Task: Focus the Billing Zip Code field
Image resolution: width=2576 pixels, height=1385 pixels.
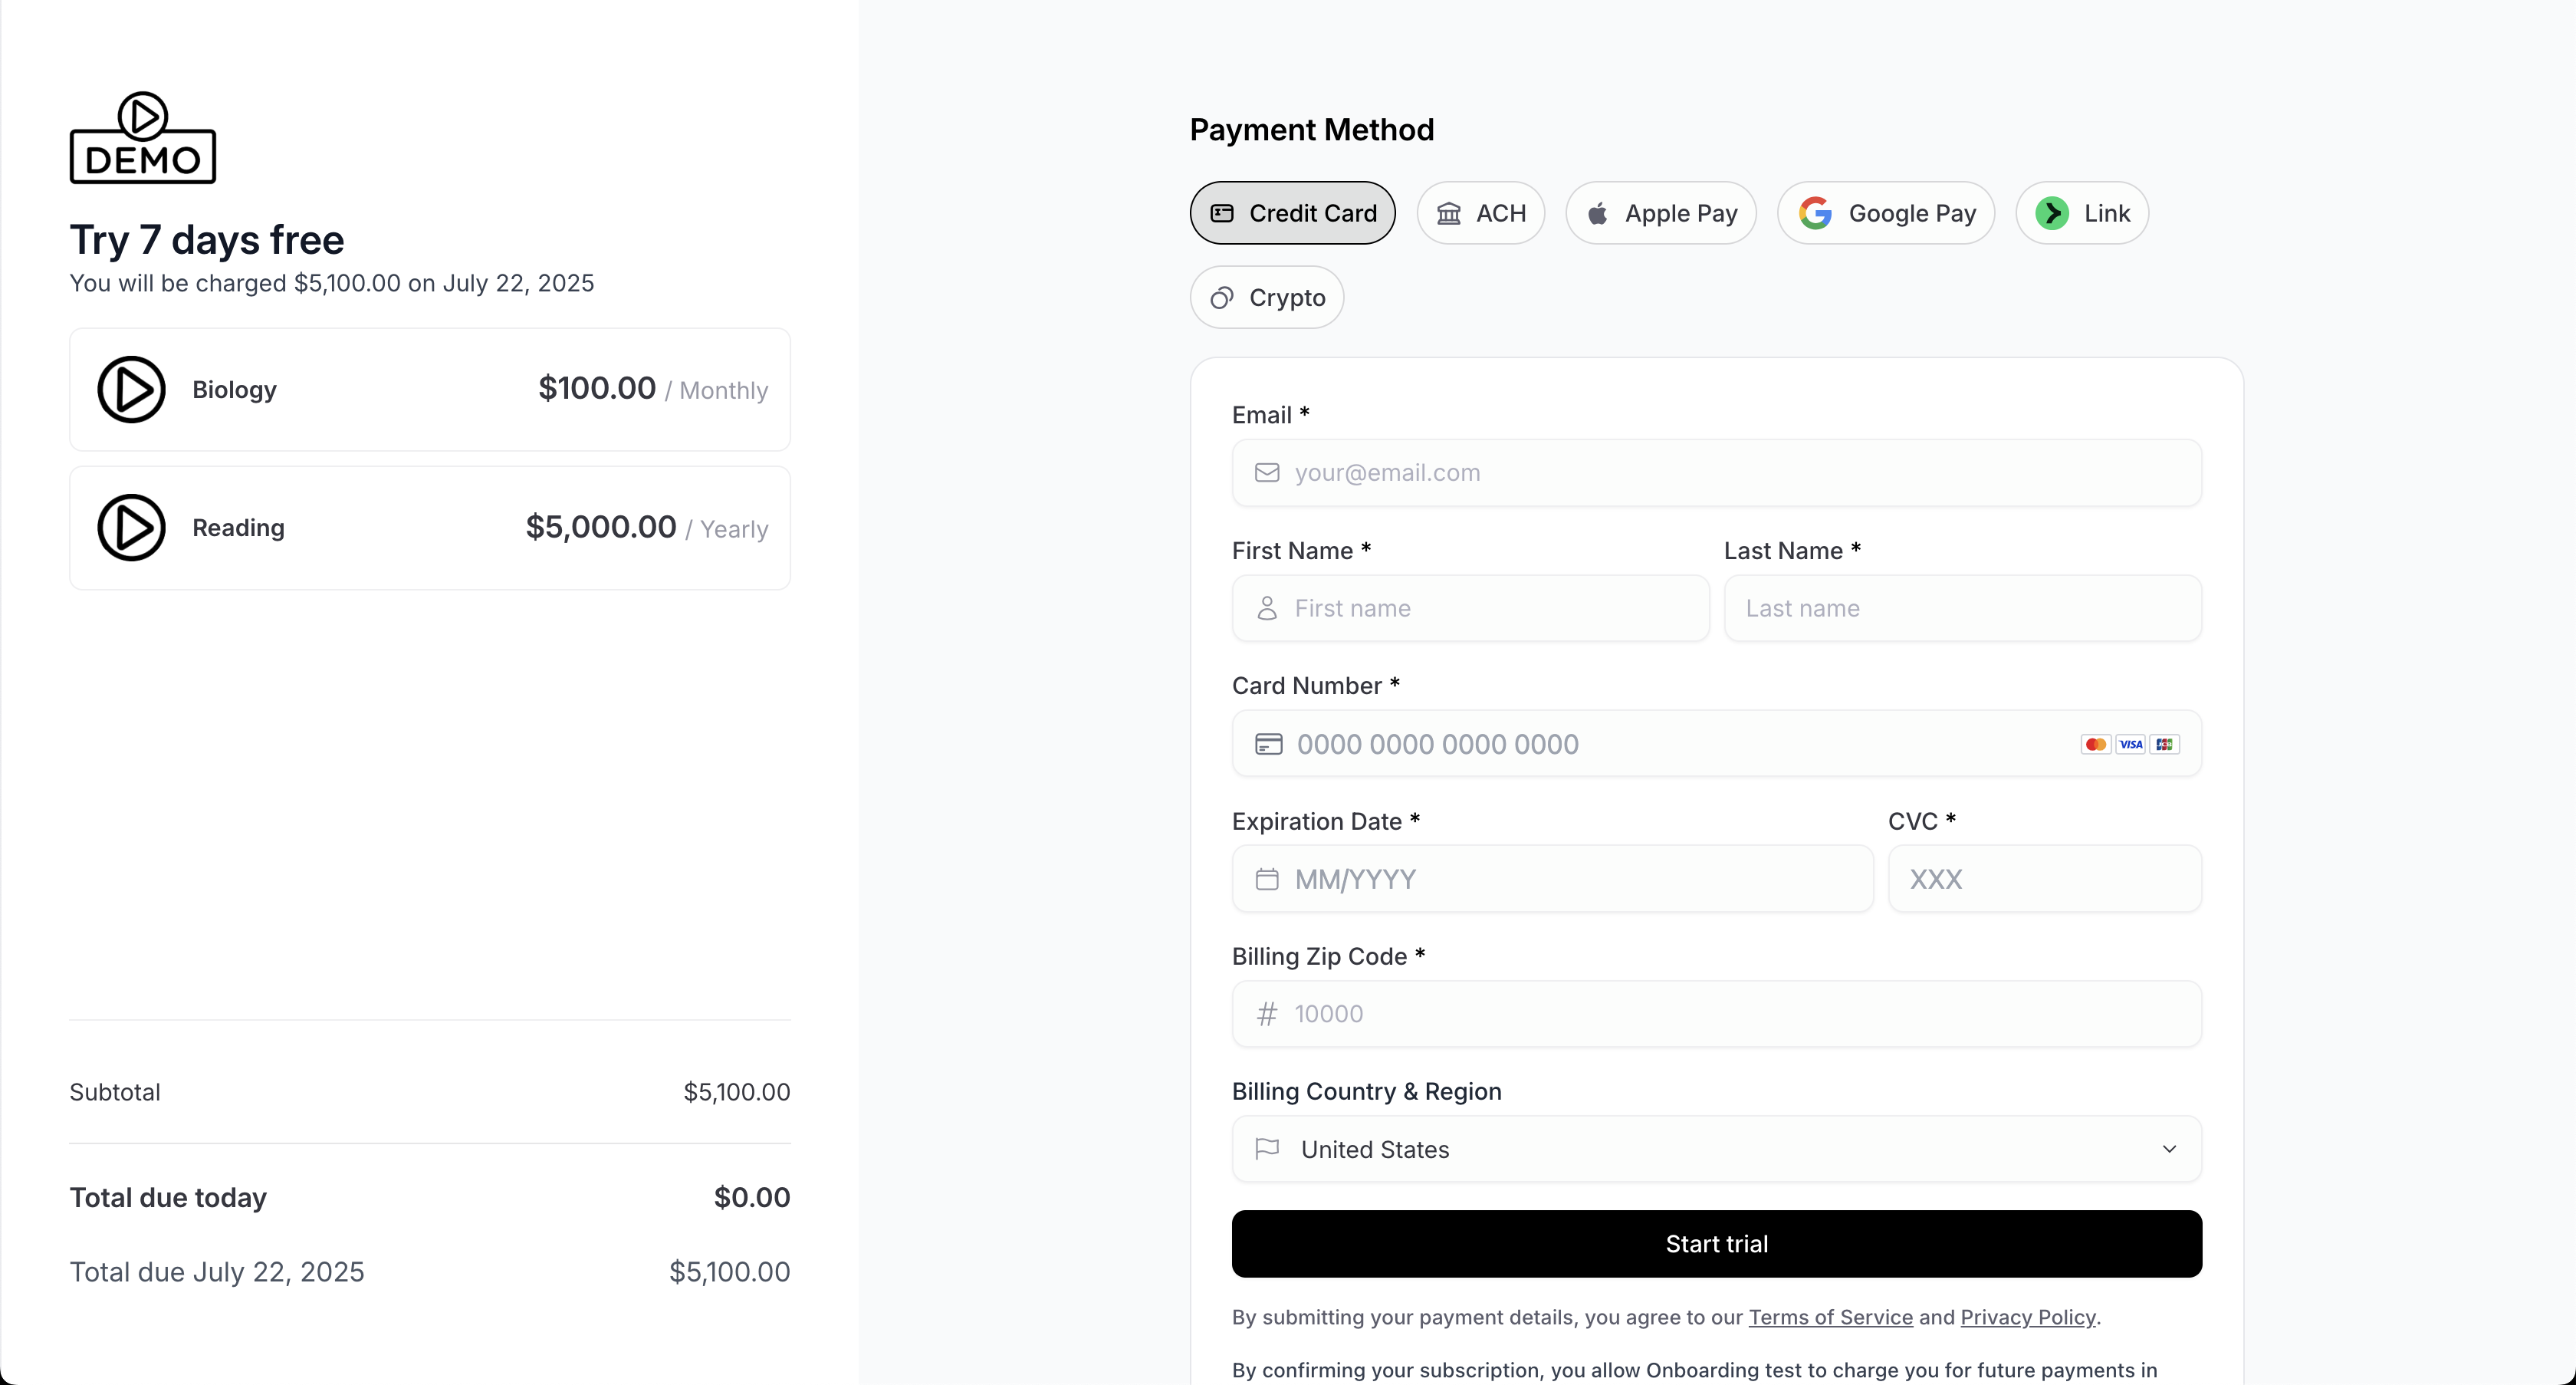Action: click(1717, 1014)
